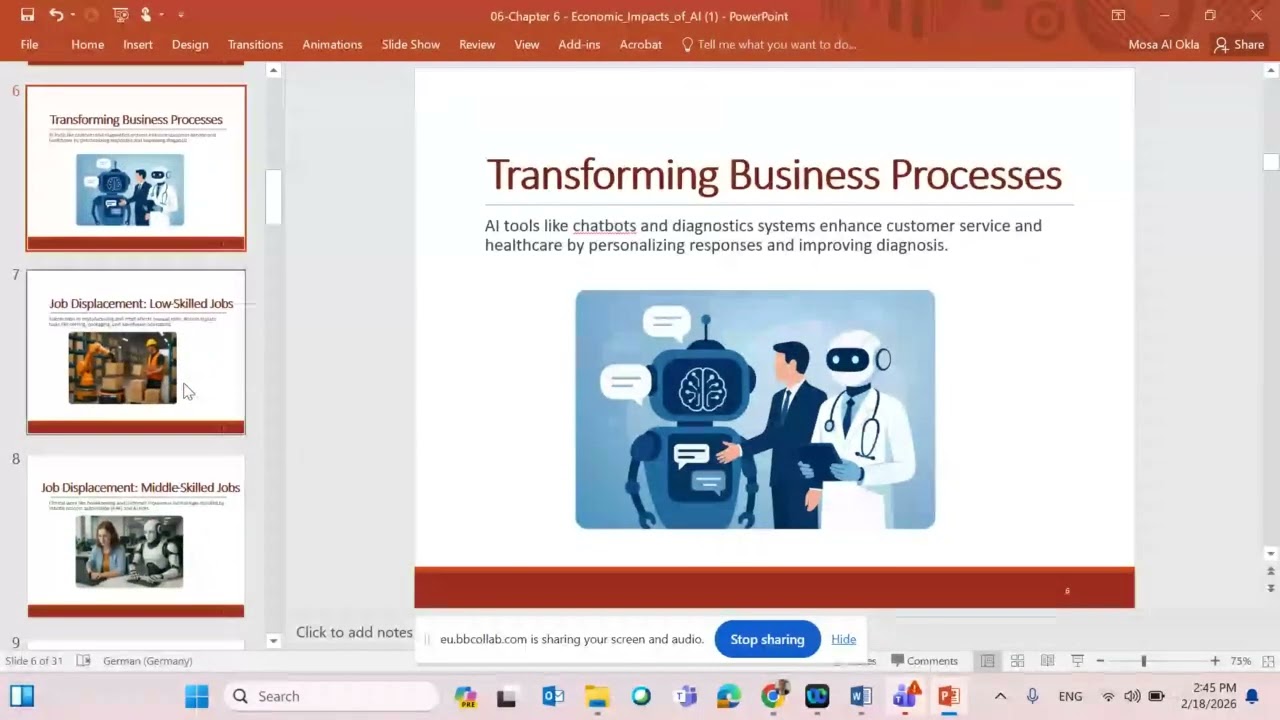Viewport: 1280px width, 720px height.
Task: Open PowerPoint taskbar icon
Action: click(949, 696)
